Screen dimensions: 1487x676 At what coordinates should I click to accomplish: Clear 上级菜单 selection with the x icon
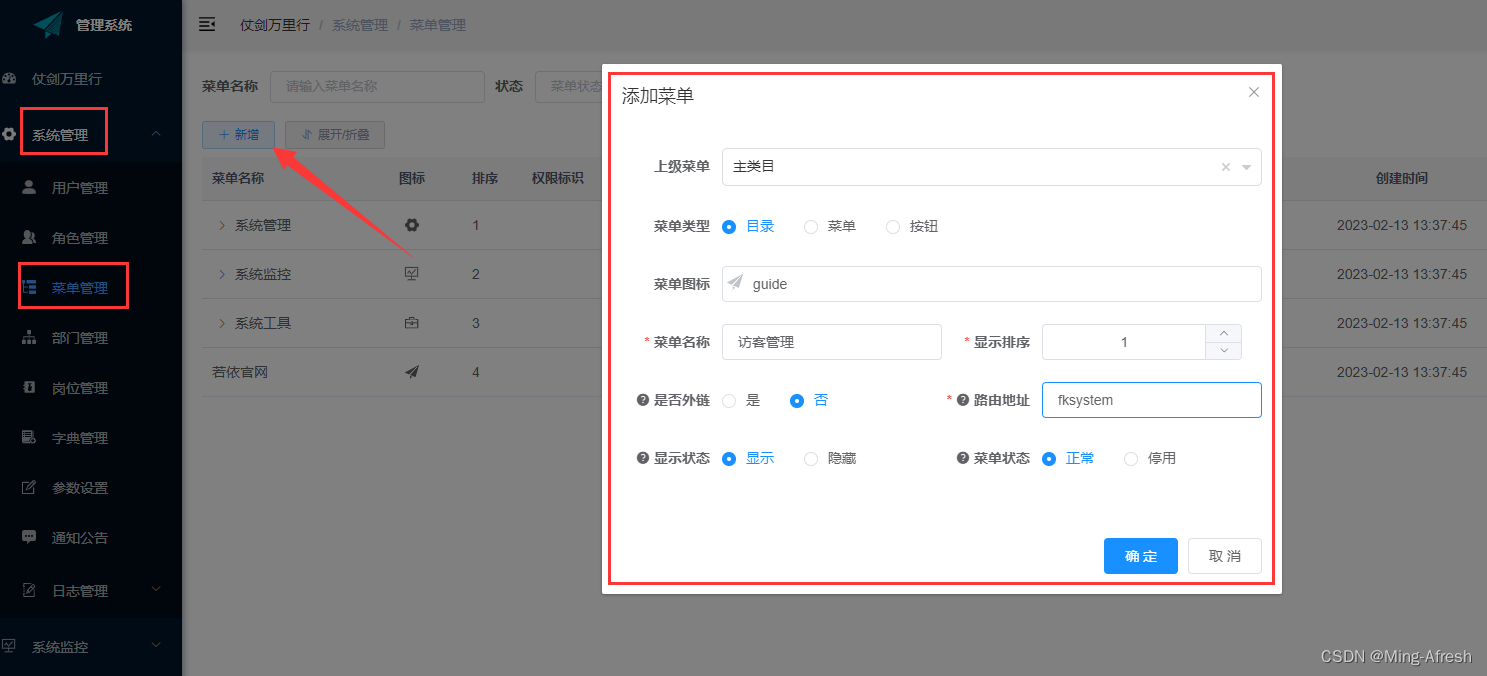pos(1226,168)
